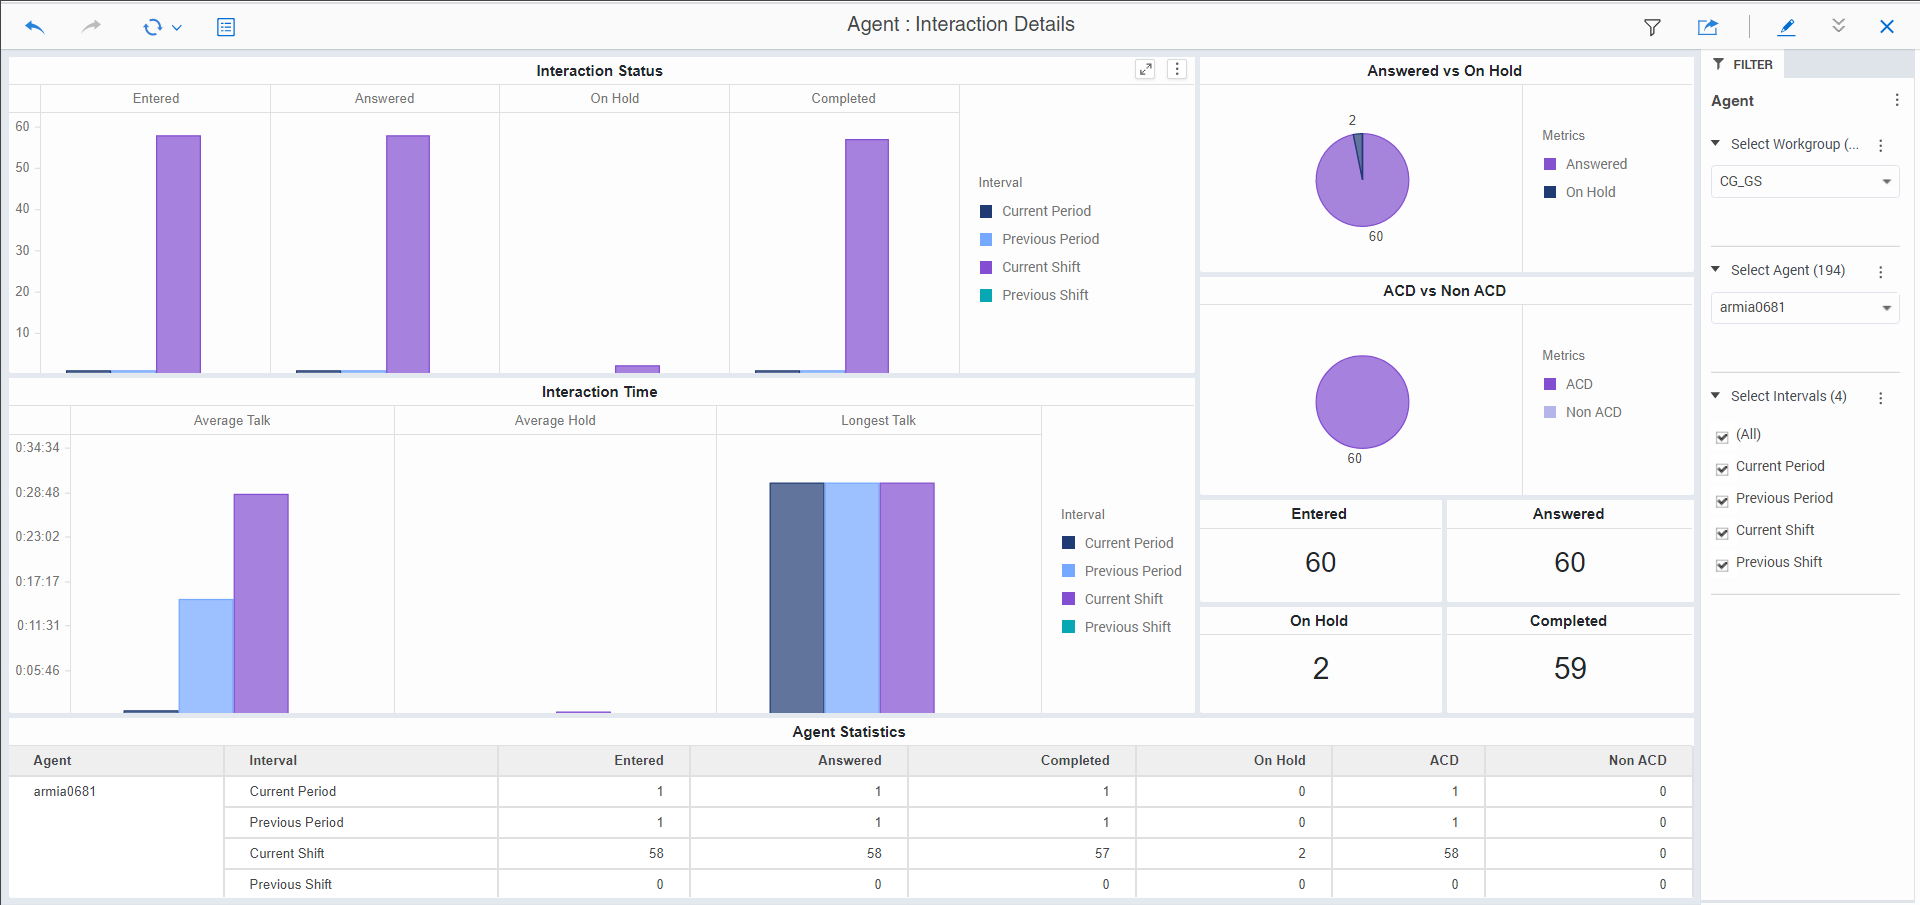The image size is (1920, 905).
Task: Click the refresh icon in toolbar
Action: coord(152,27)
